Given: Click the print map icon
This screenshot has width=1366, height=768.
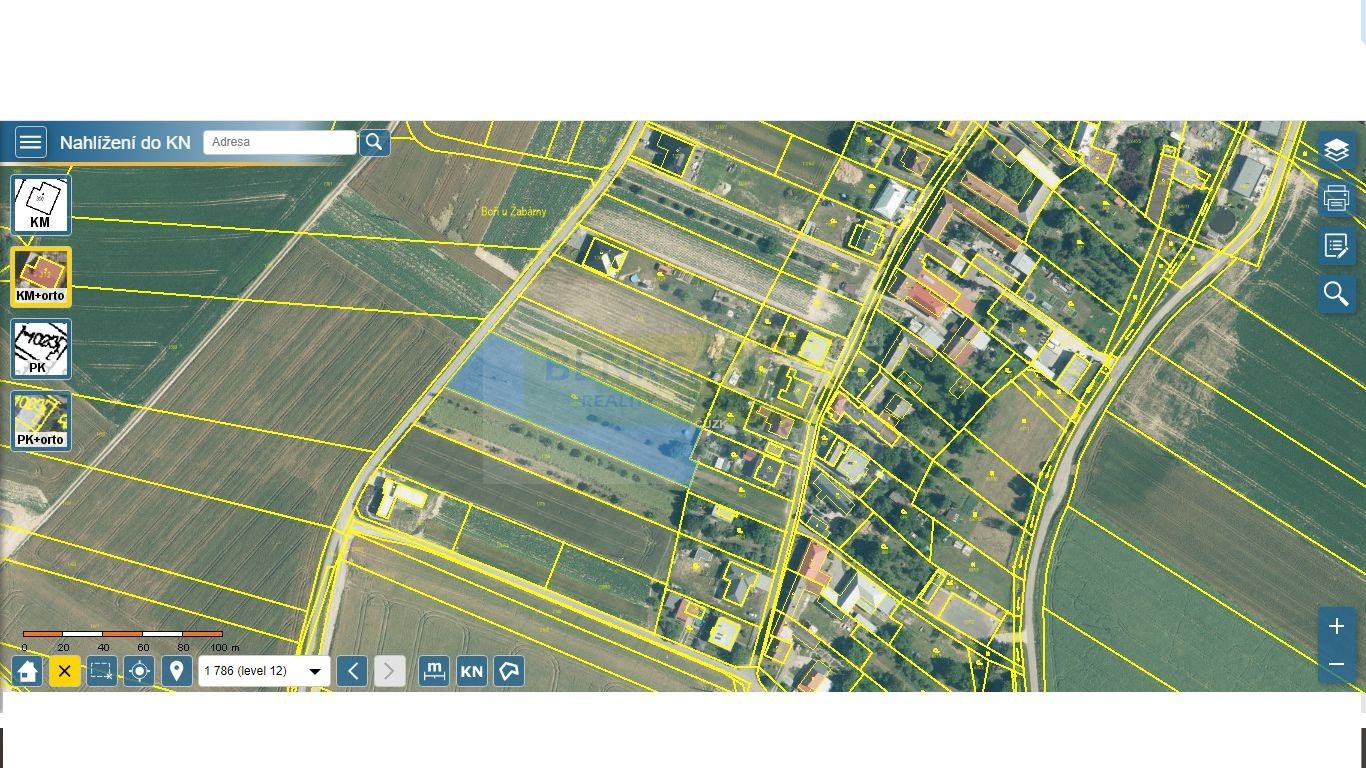Looking at the screenshot, I should click(x=1336, y=198).
